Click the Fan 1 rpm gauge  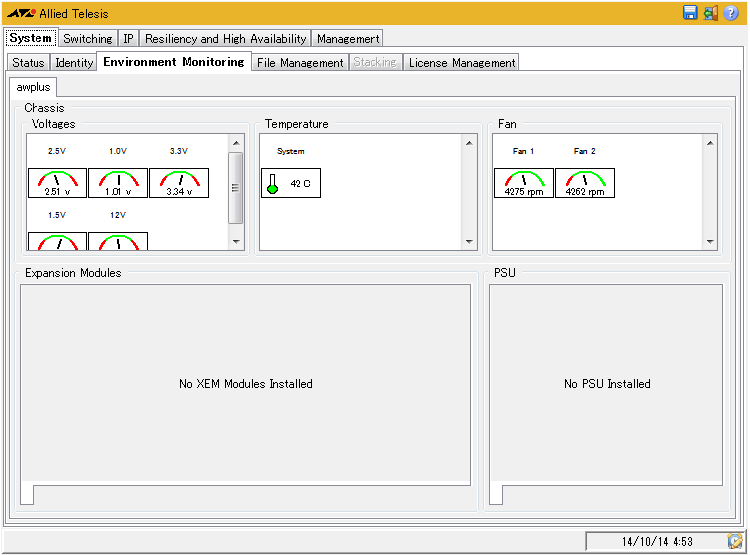tap(523, 183)
